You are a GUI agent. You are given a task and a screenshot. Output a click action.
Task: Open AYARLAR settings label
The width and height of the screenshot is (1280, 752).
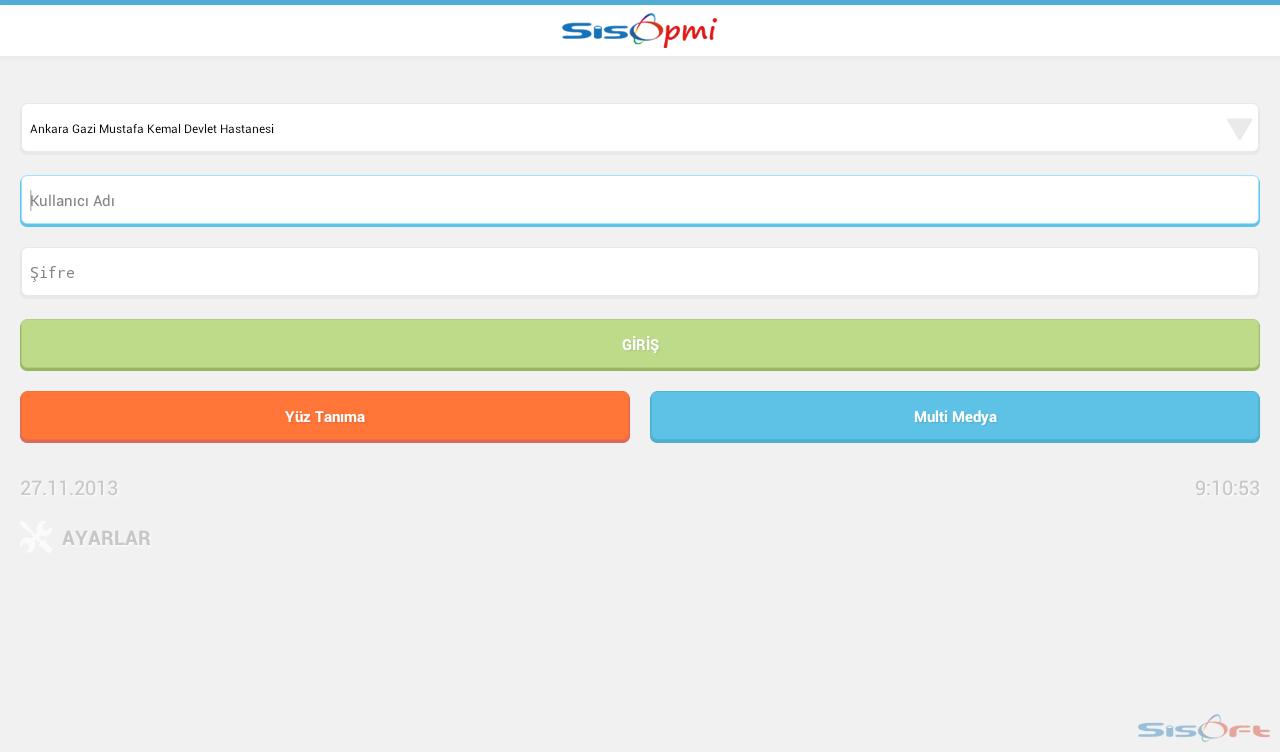point(106,538)
